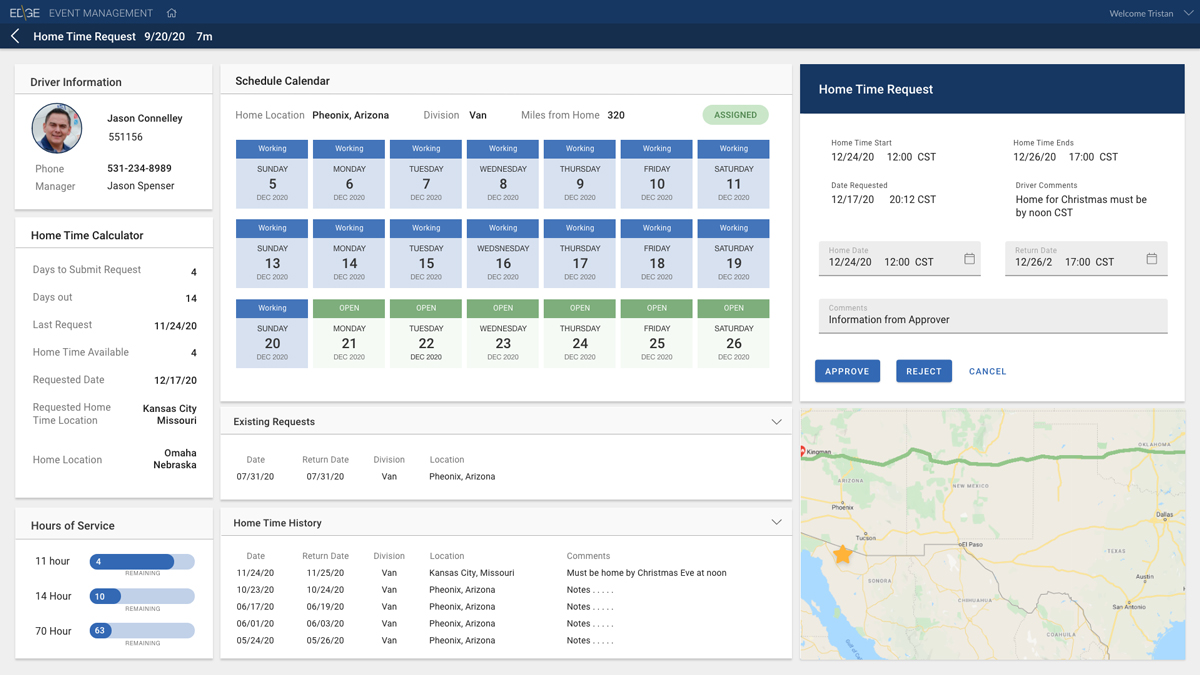The image size is (1200, 675).
Task: Click the home icon in top bar
Action: point(171,13)
